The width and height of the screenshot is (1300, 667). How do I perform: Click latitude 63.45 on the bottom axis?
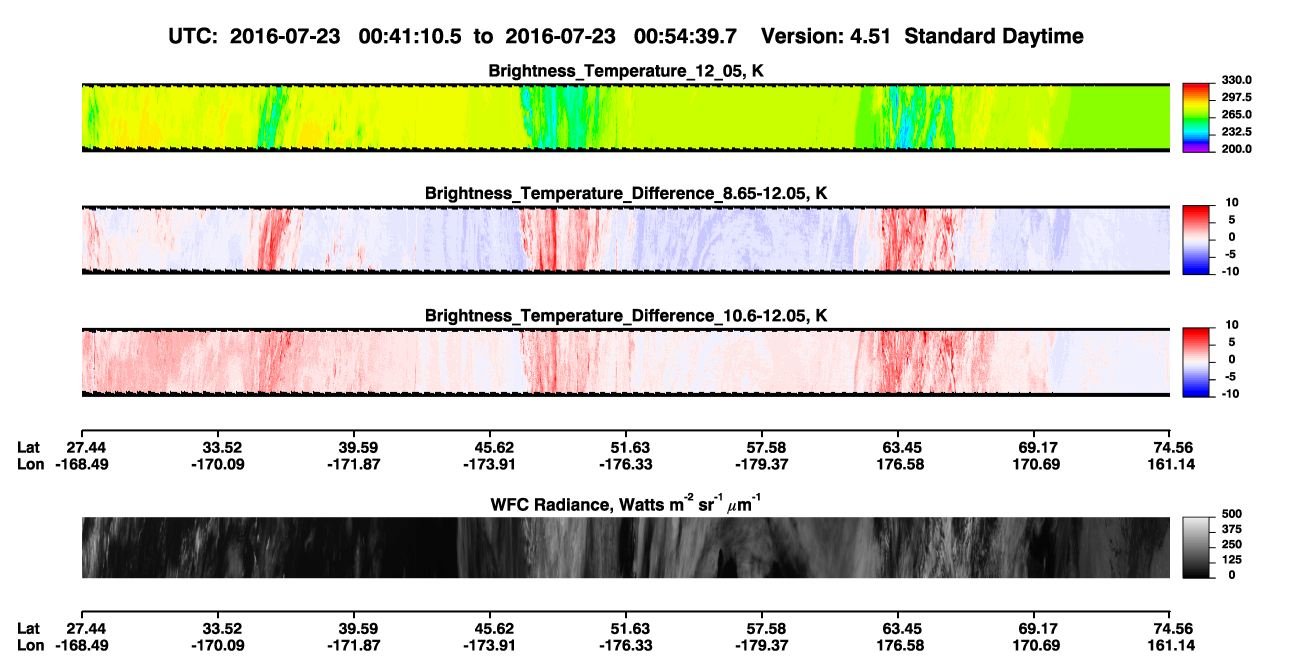pos(903,629)
